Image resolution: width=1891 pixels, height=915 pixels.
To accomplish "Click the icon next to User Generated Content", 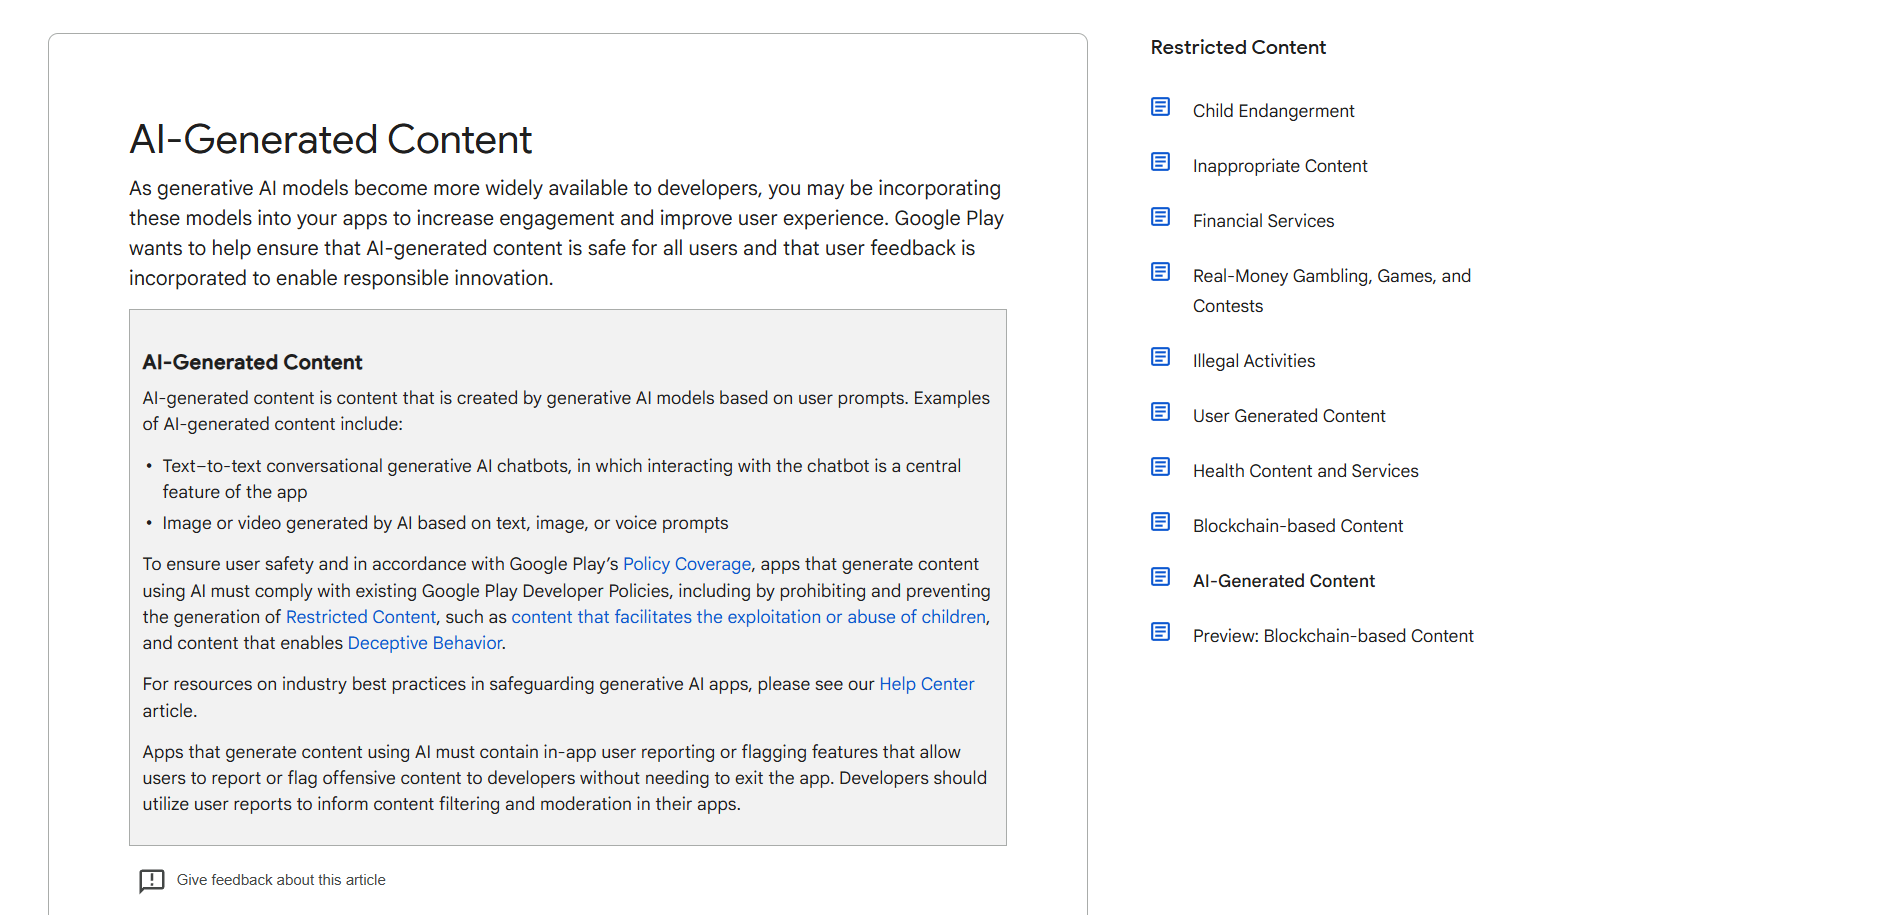I will tap(1160, 412).
